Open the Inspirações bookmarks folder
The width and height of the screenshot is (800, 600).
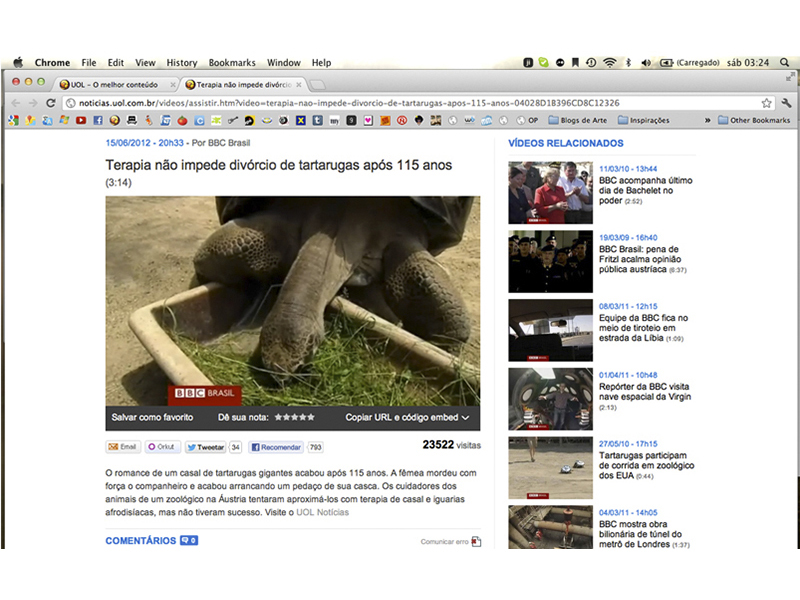[x=643, y=120]
